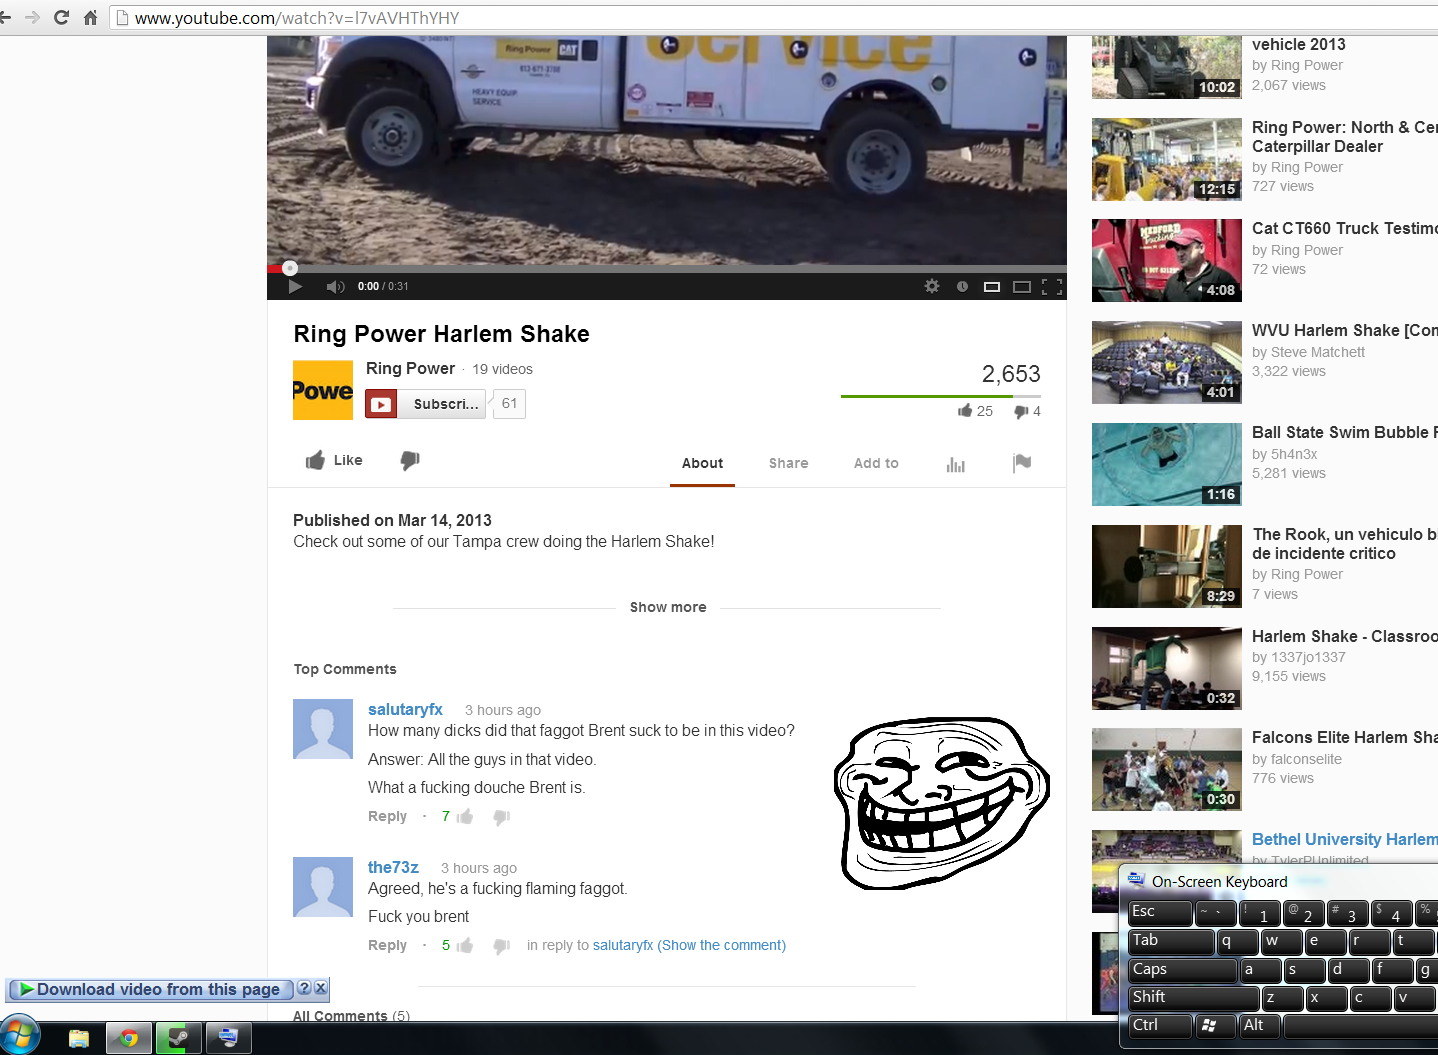The image size is (1438, 1055).
Task: Open Cat CT660 Truck Testimonial video thumbnail
Action: click(1167, 260)
